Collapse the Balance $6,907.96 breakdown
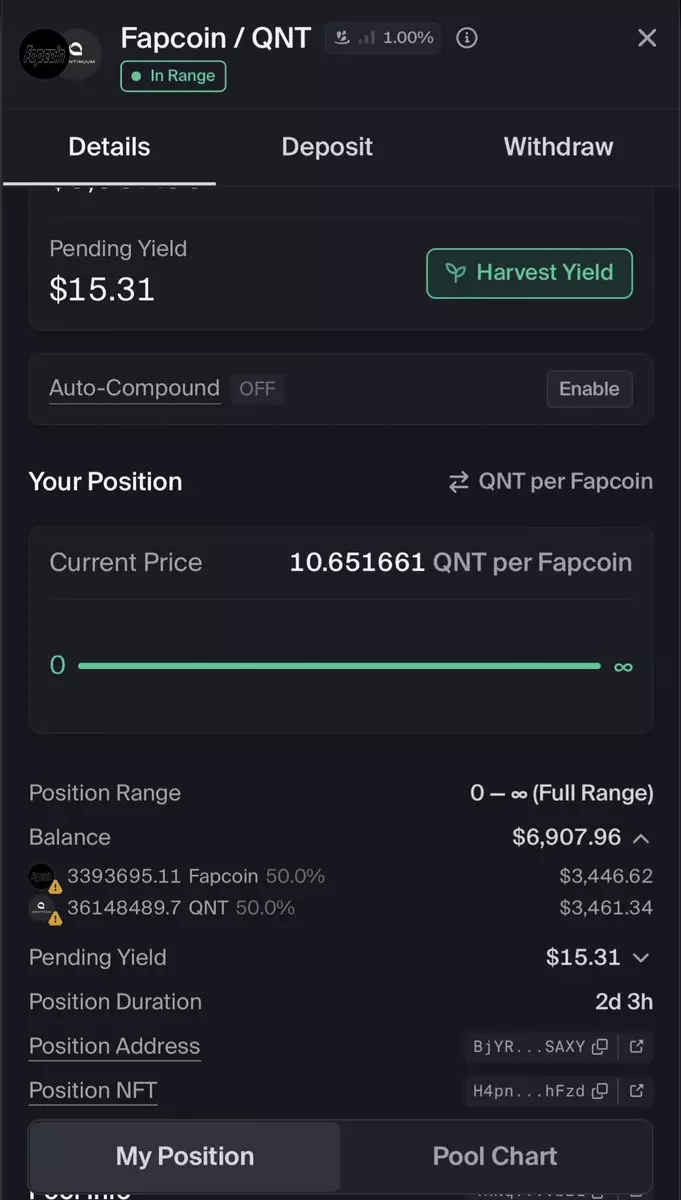The height and width of the screenshot is (1200, 681). pyautogui.click(x=641, y=838)
